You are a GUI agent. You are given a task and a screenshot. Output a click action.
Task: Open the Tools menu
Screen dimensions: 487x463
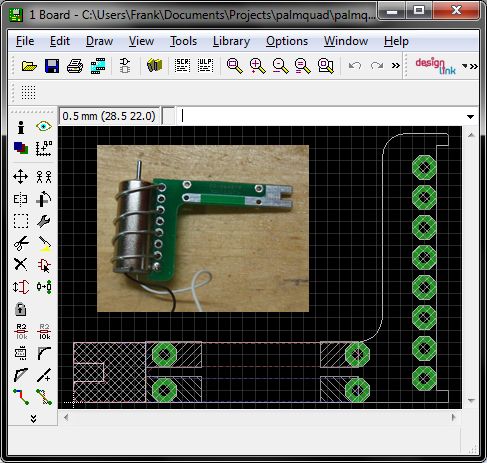[x=183, y=41]
